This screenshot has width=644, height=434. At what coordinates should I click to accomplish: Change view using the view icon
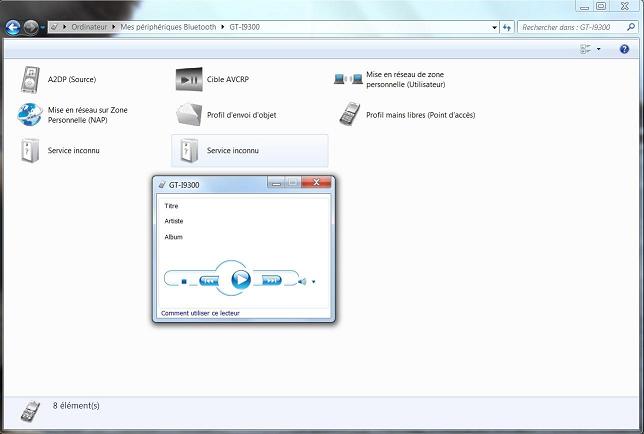(585, 49)
